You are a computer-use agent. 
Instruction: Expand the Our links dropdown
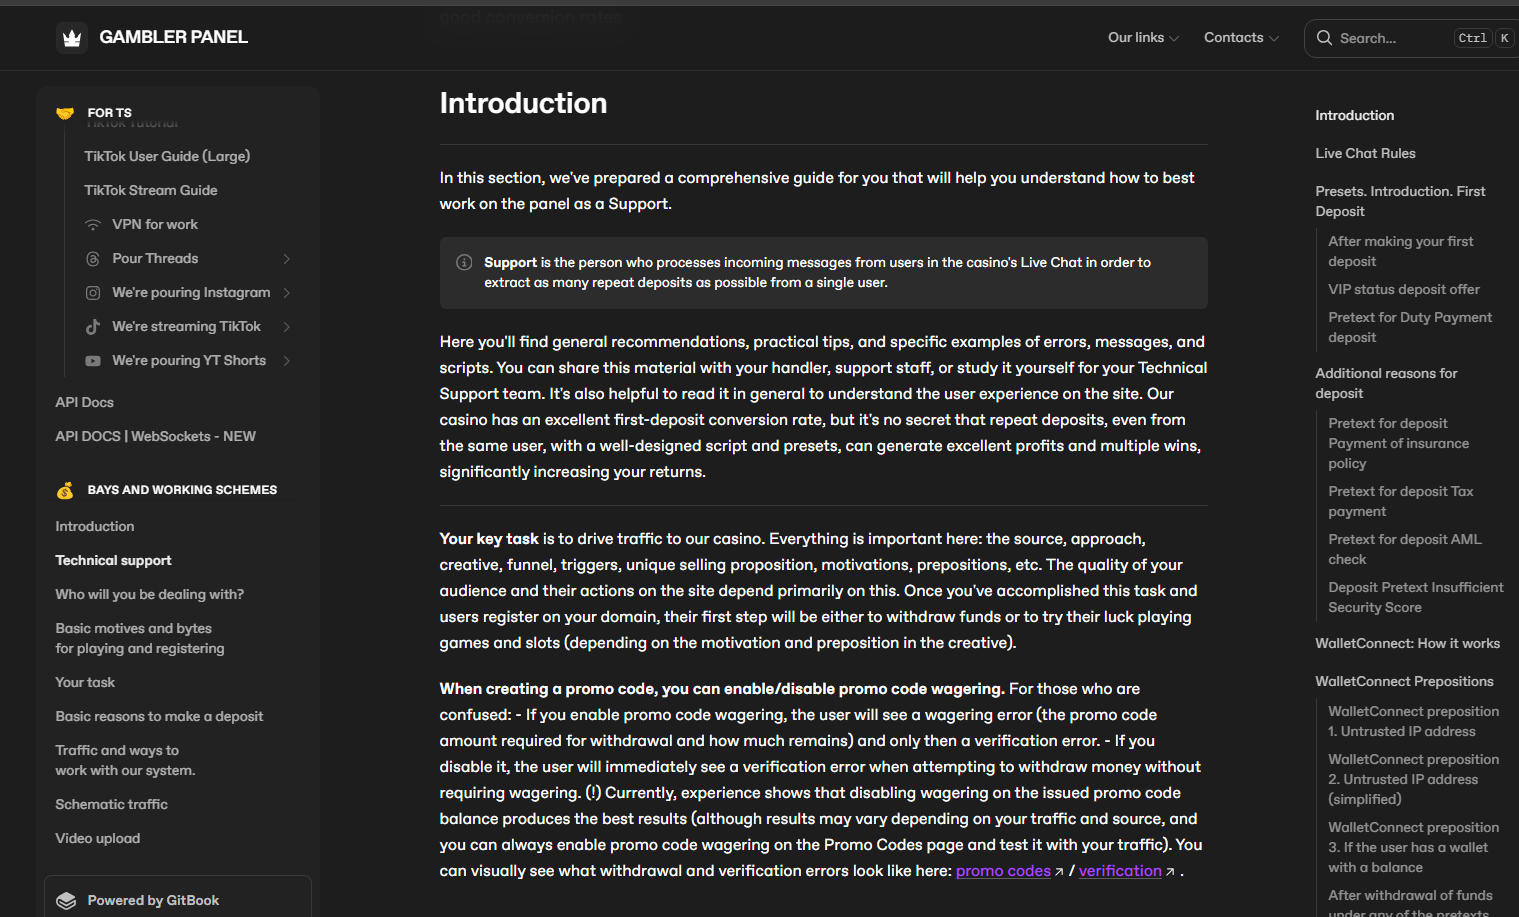click(x=1142, y=37)
